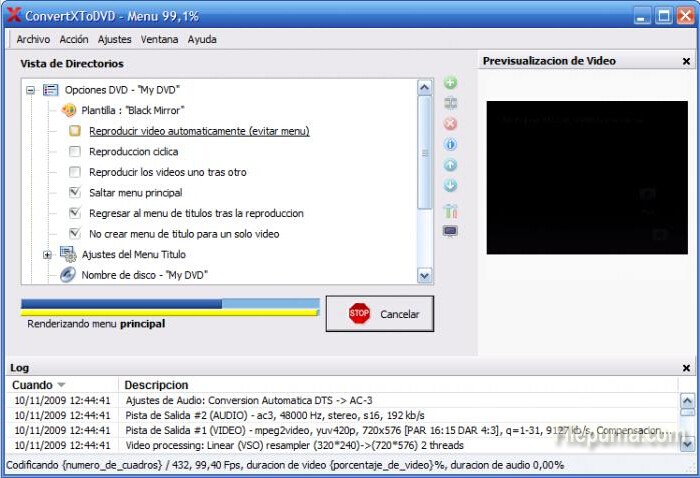Screen dimensions: 700x478
Task: Click the move down arrow icon
Action: [x=450, y=186]
